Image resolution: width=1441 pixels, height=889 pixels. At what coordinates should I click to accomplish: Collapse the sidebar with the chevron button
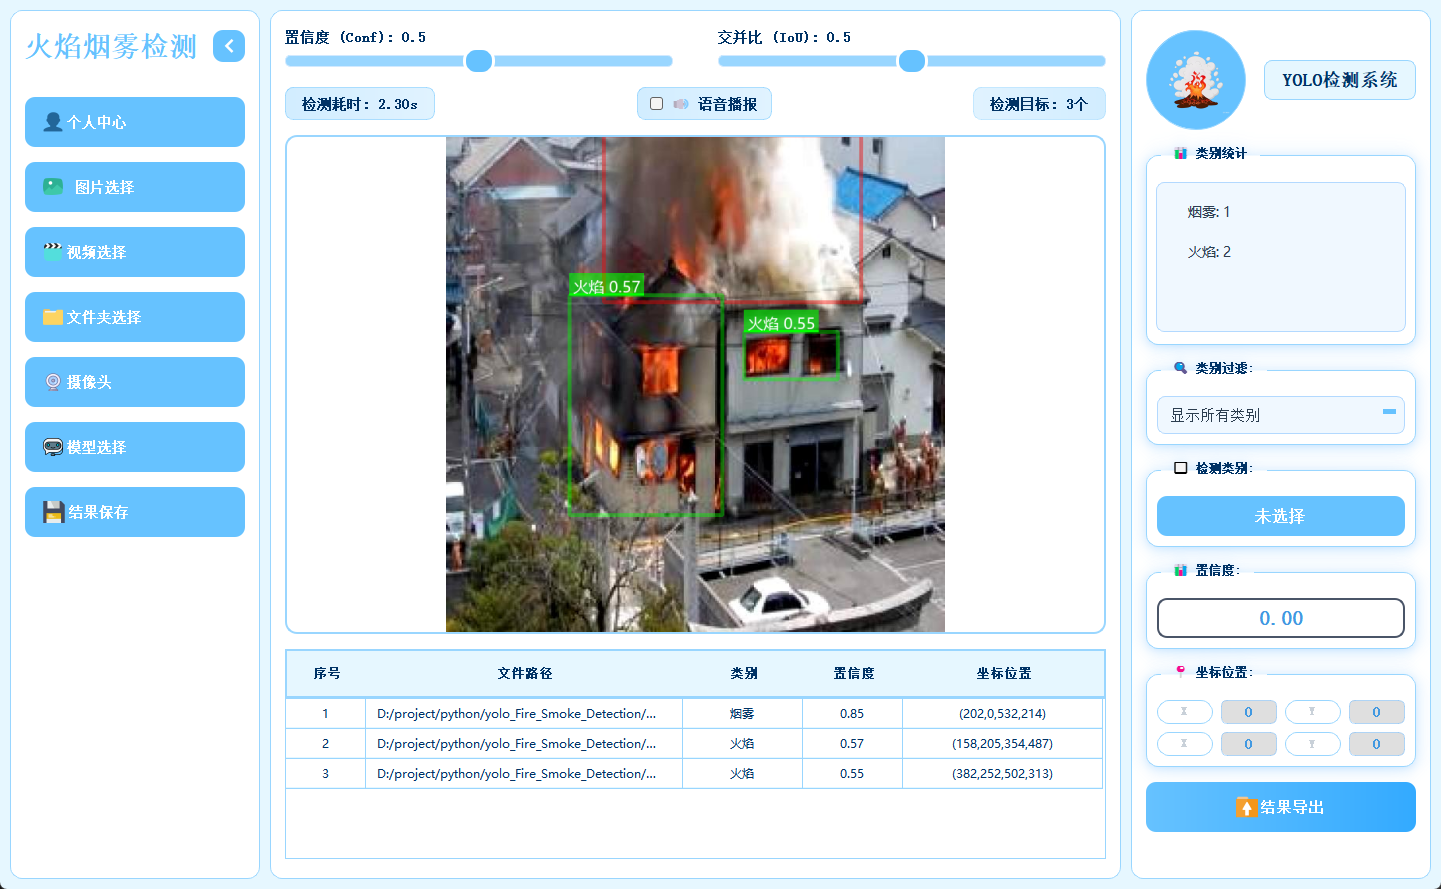tap(229, 46)
